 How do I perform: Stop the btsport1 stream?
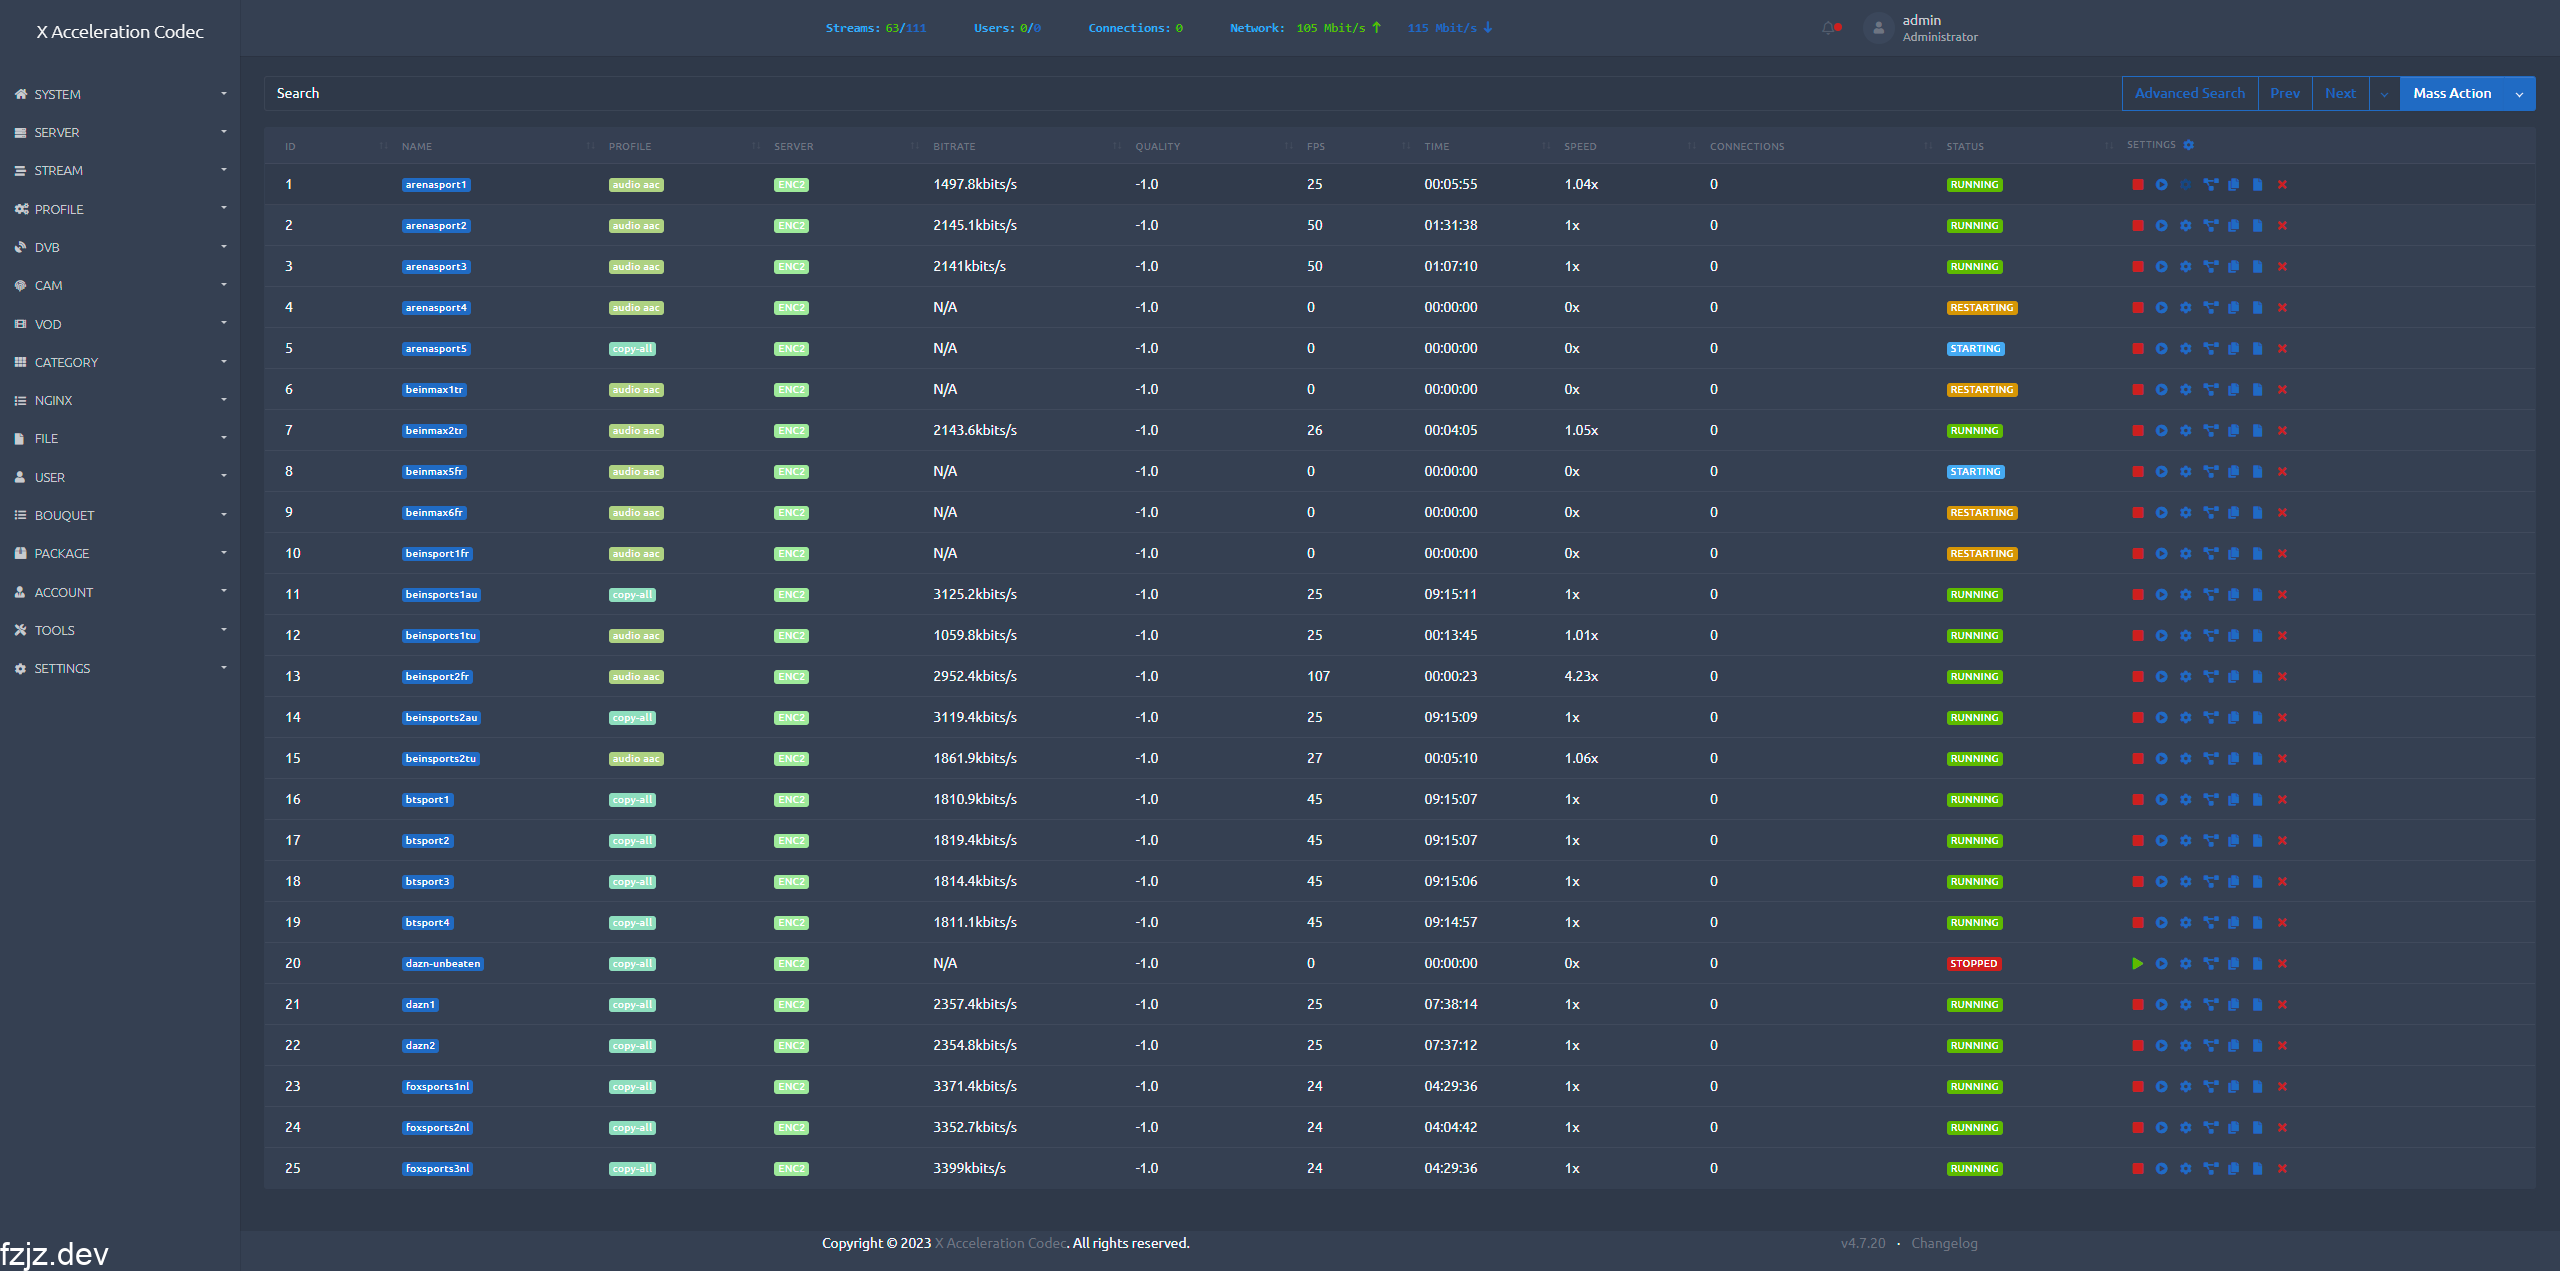coord(2137,800)
